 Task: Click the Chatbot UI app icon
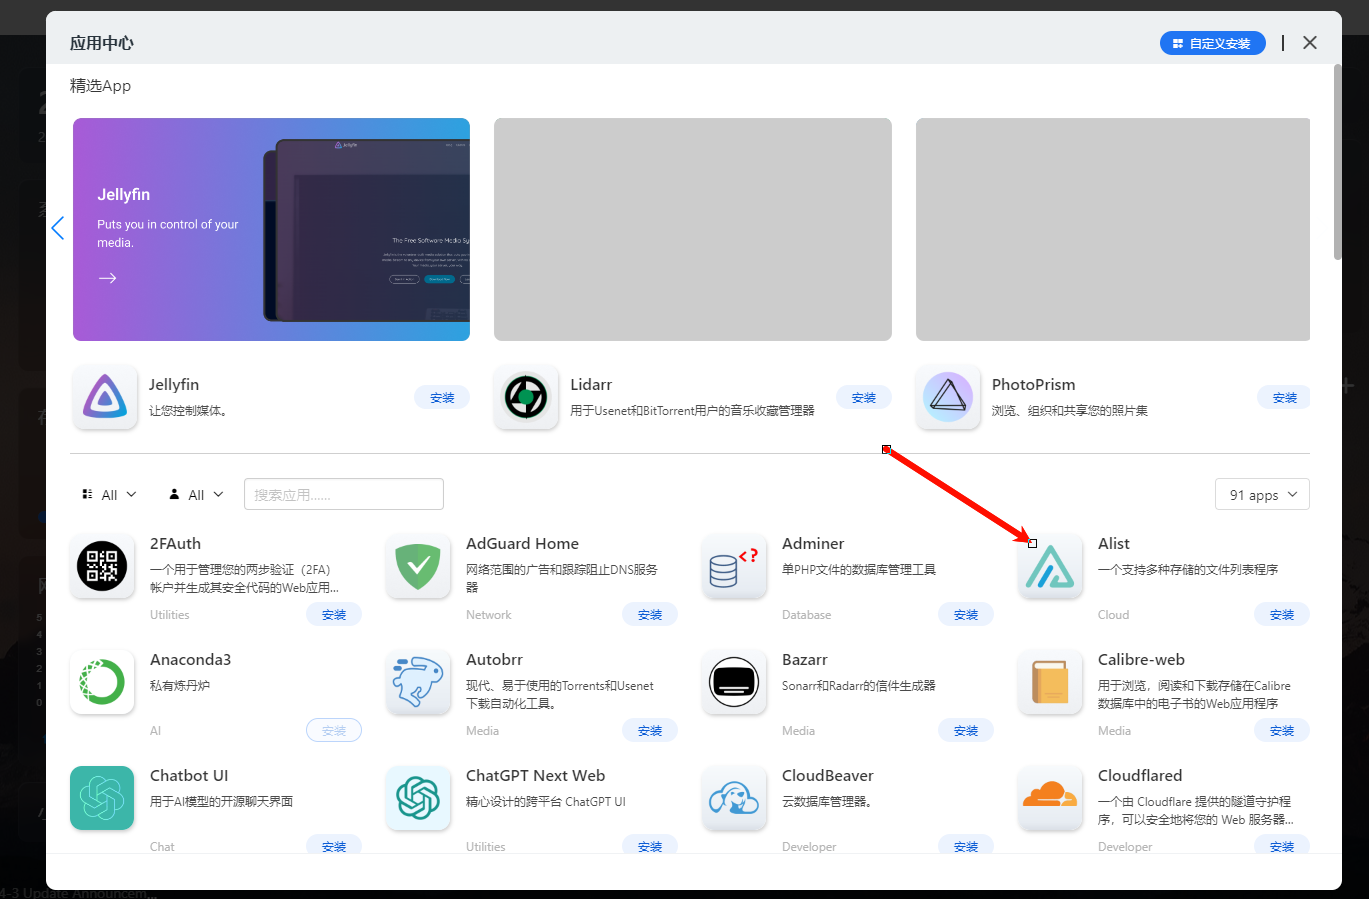pyautogui.click(x=102, y=798)
